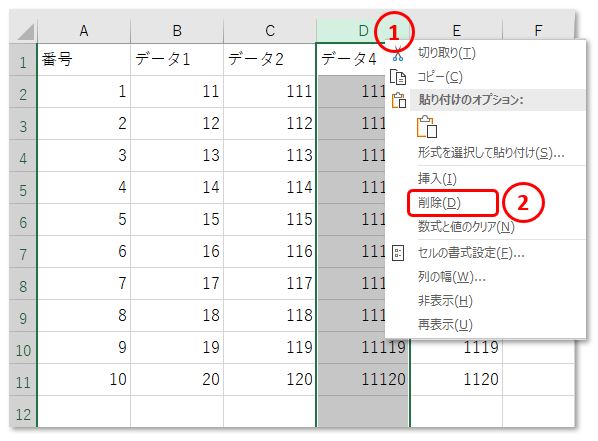Select 非表示(H) to hide column

click(445, 301)
